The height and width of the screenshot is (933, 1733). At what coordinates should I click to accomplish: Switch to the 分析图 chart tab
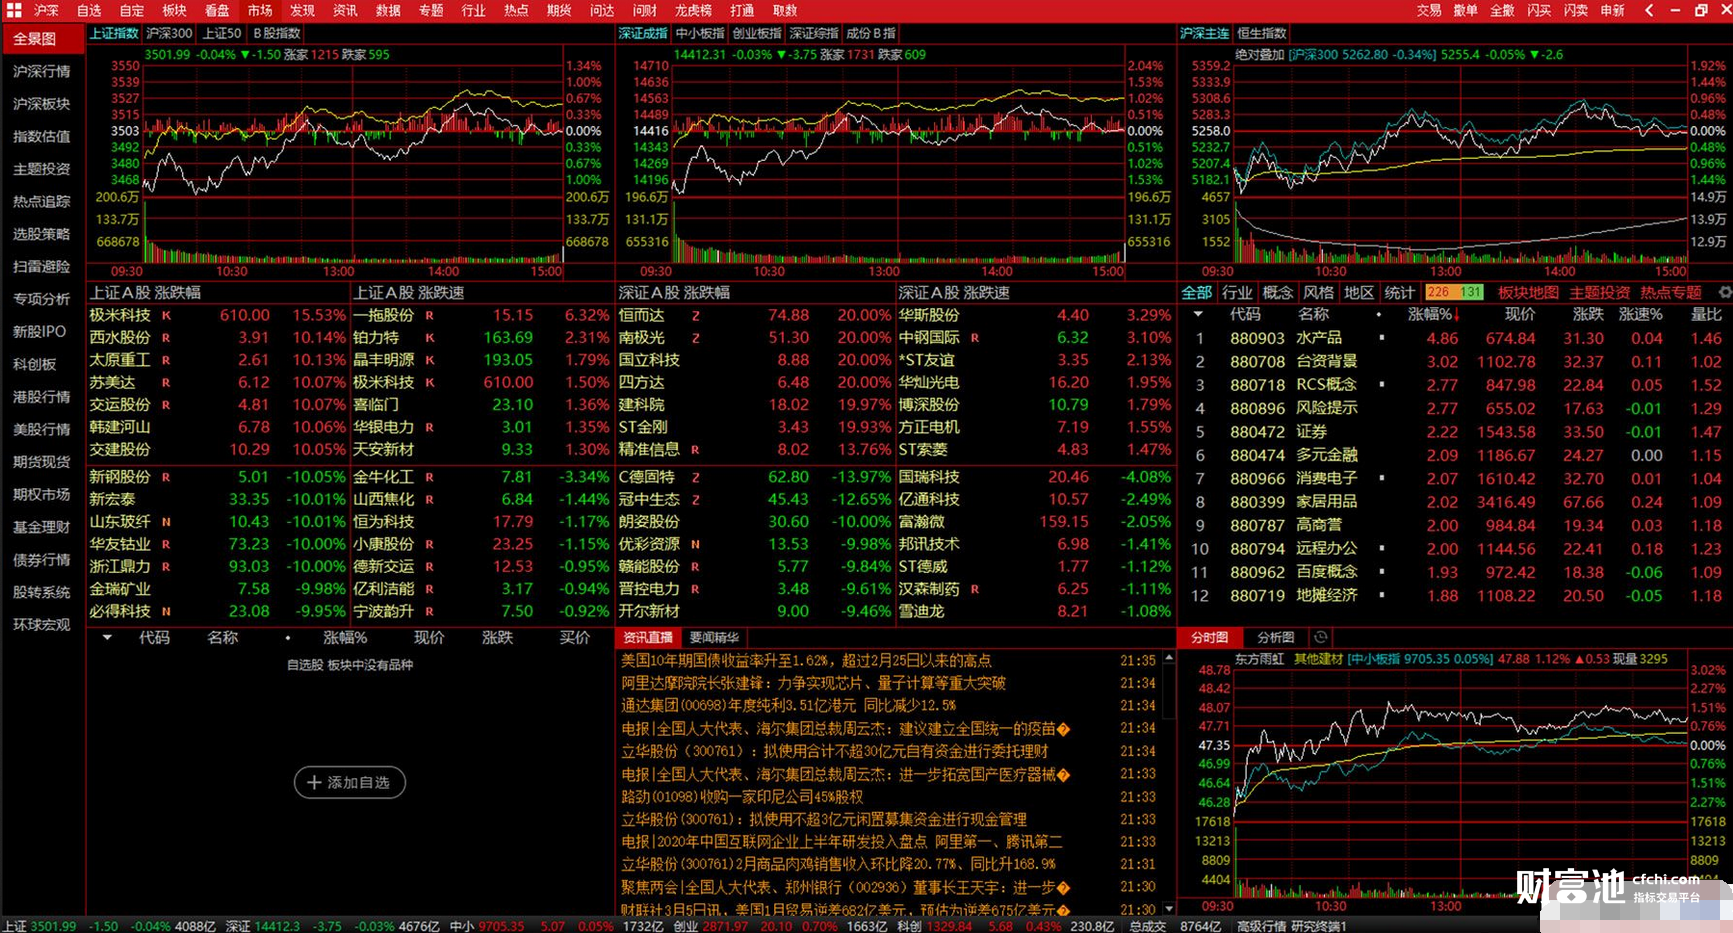(1275, 637)
